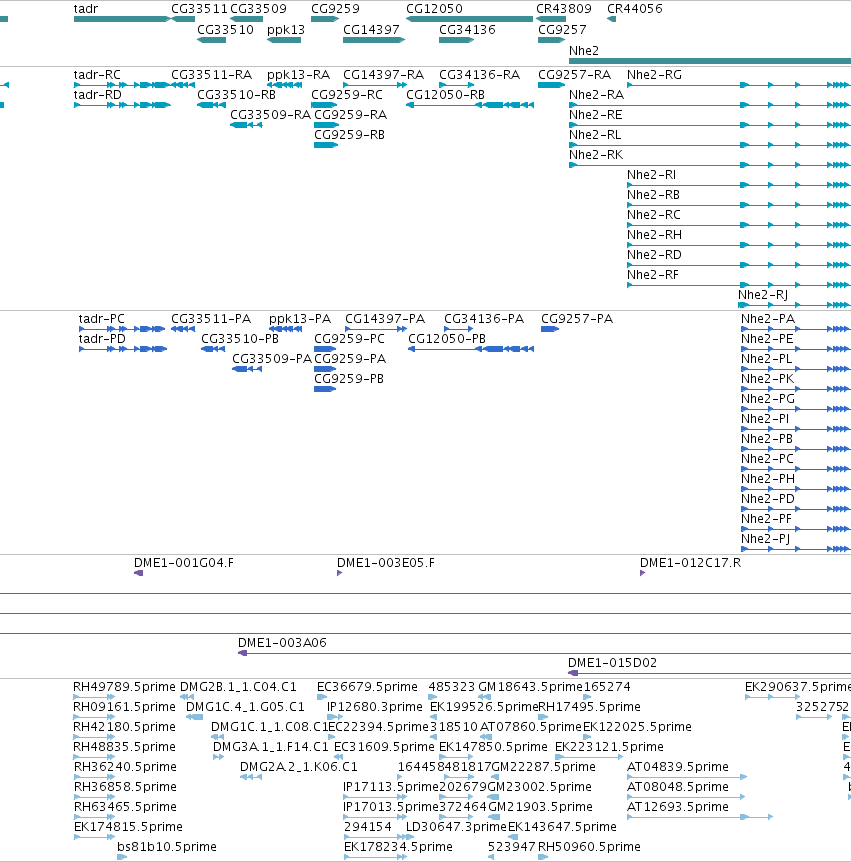Image resolution: width=851 pixels, height=862 pixels.
Task: Click the RH17495.5prime EST label
Action: (x=589, y=706)
